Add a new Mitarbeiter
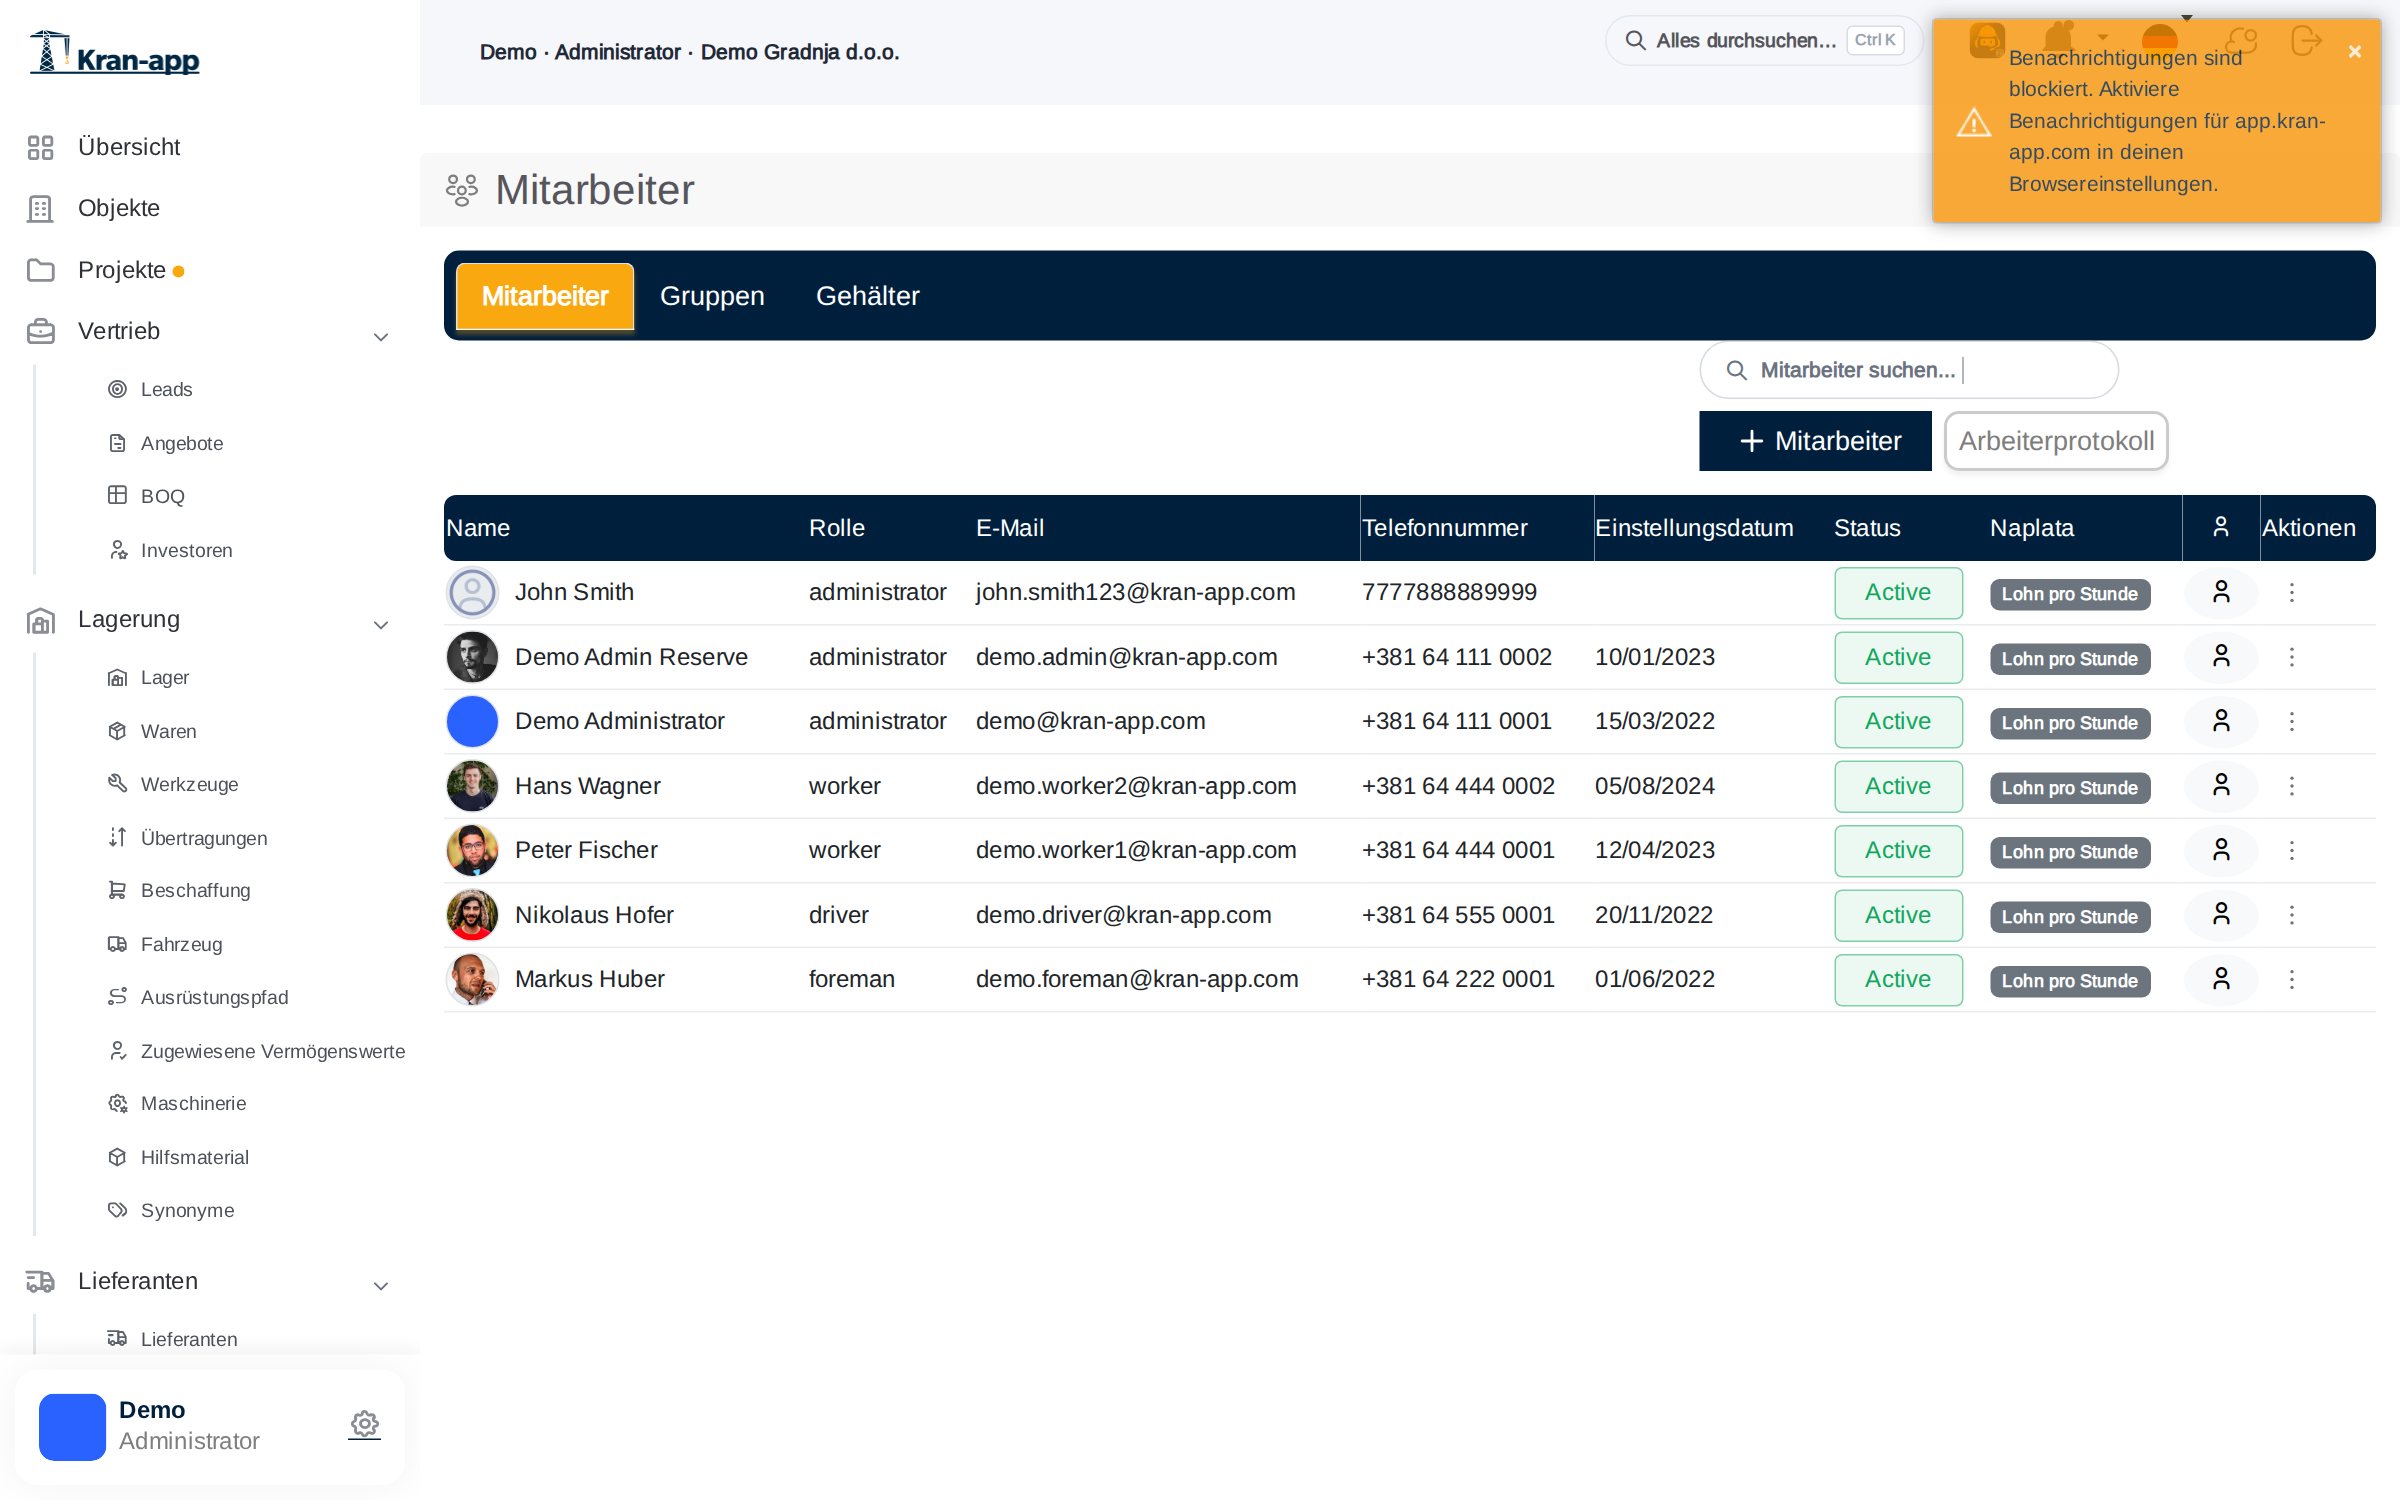Screen dimensions: 2400x1500 1815,441
